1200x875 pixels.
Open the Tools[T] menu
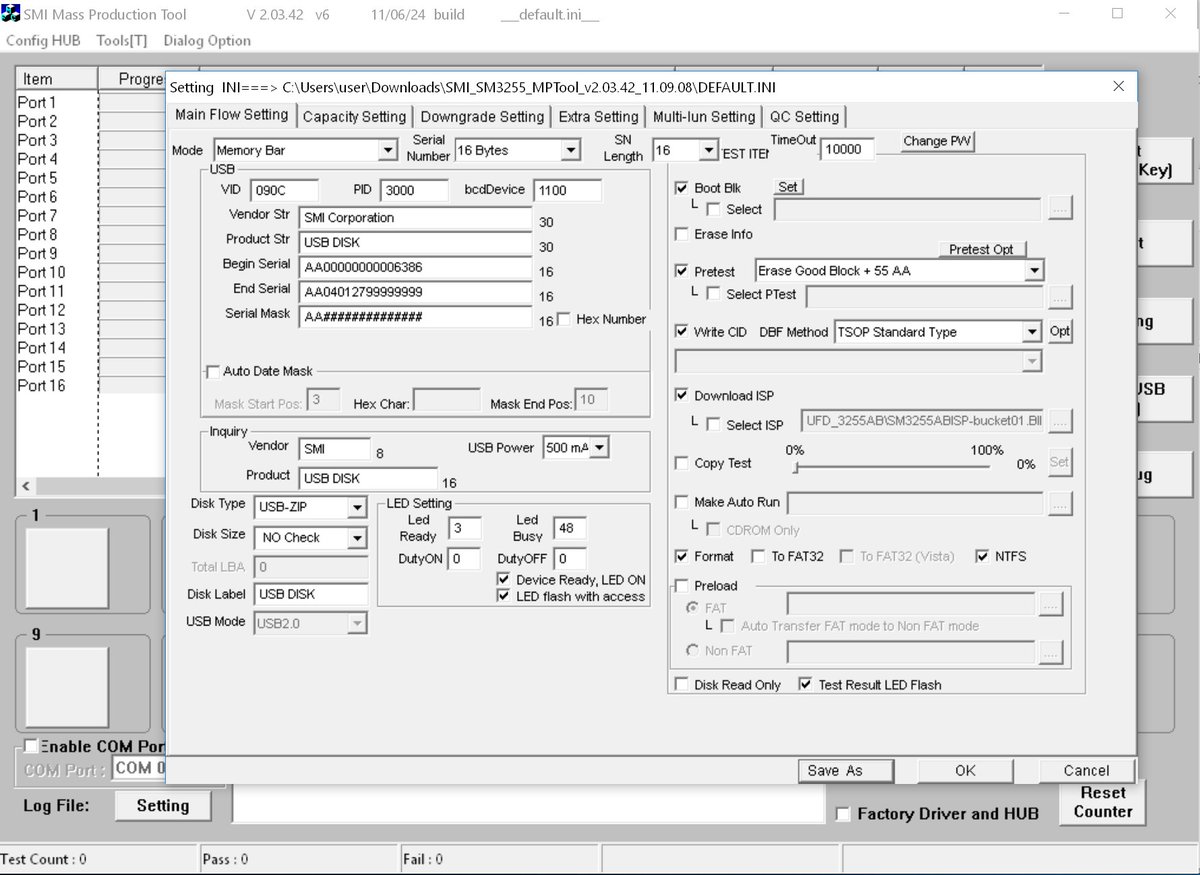click(122, 41)
